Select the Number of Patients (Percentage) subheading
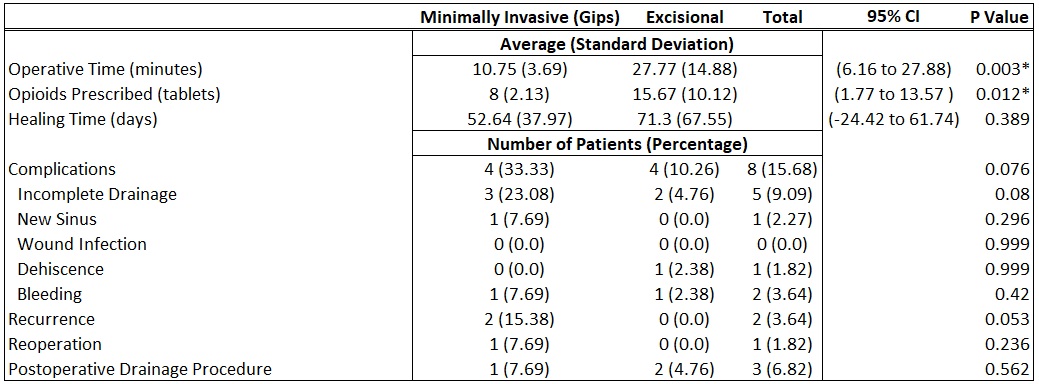1039x384 pixels. [x=617, y=144]
